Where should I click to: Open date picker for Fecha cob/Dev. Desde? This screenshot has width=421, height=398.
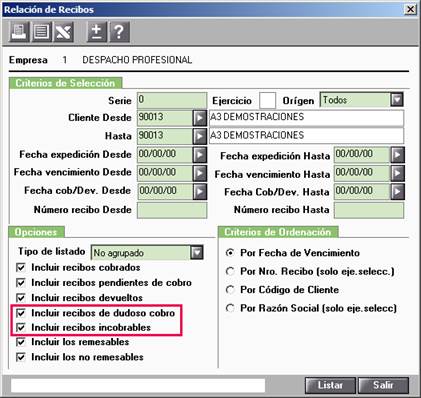click(x=199, y=191)
